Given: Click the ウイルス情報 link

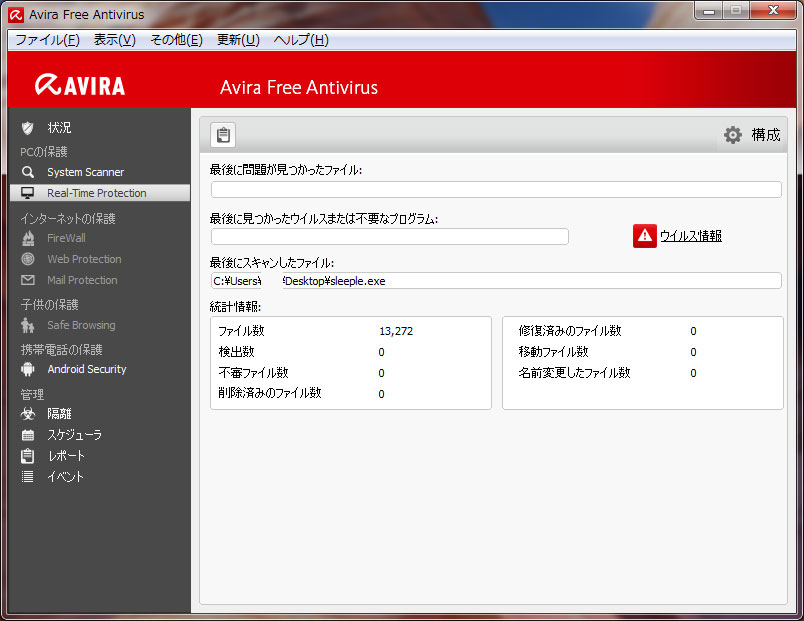Looking at the screenshot, I should (691, 236).
